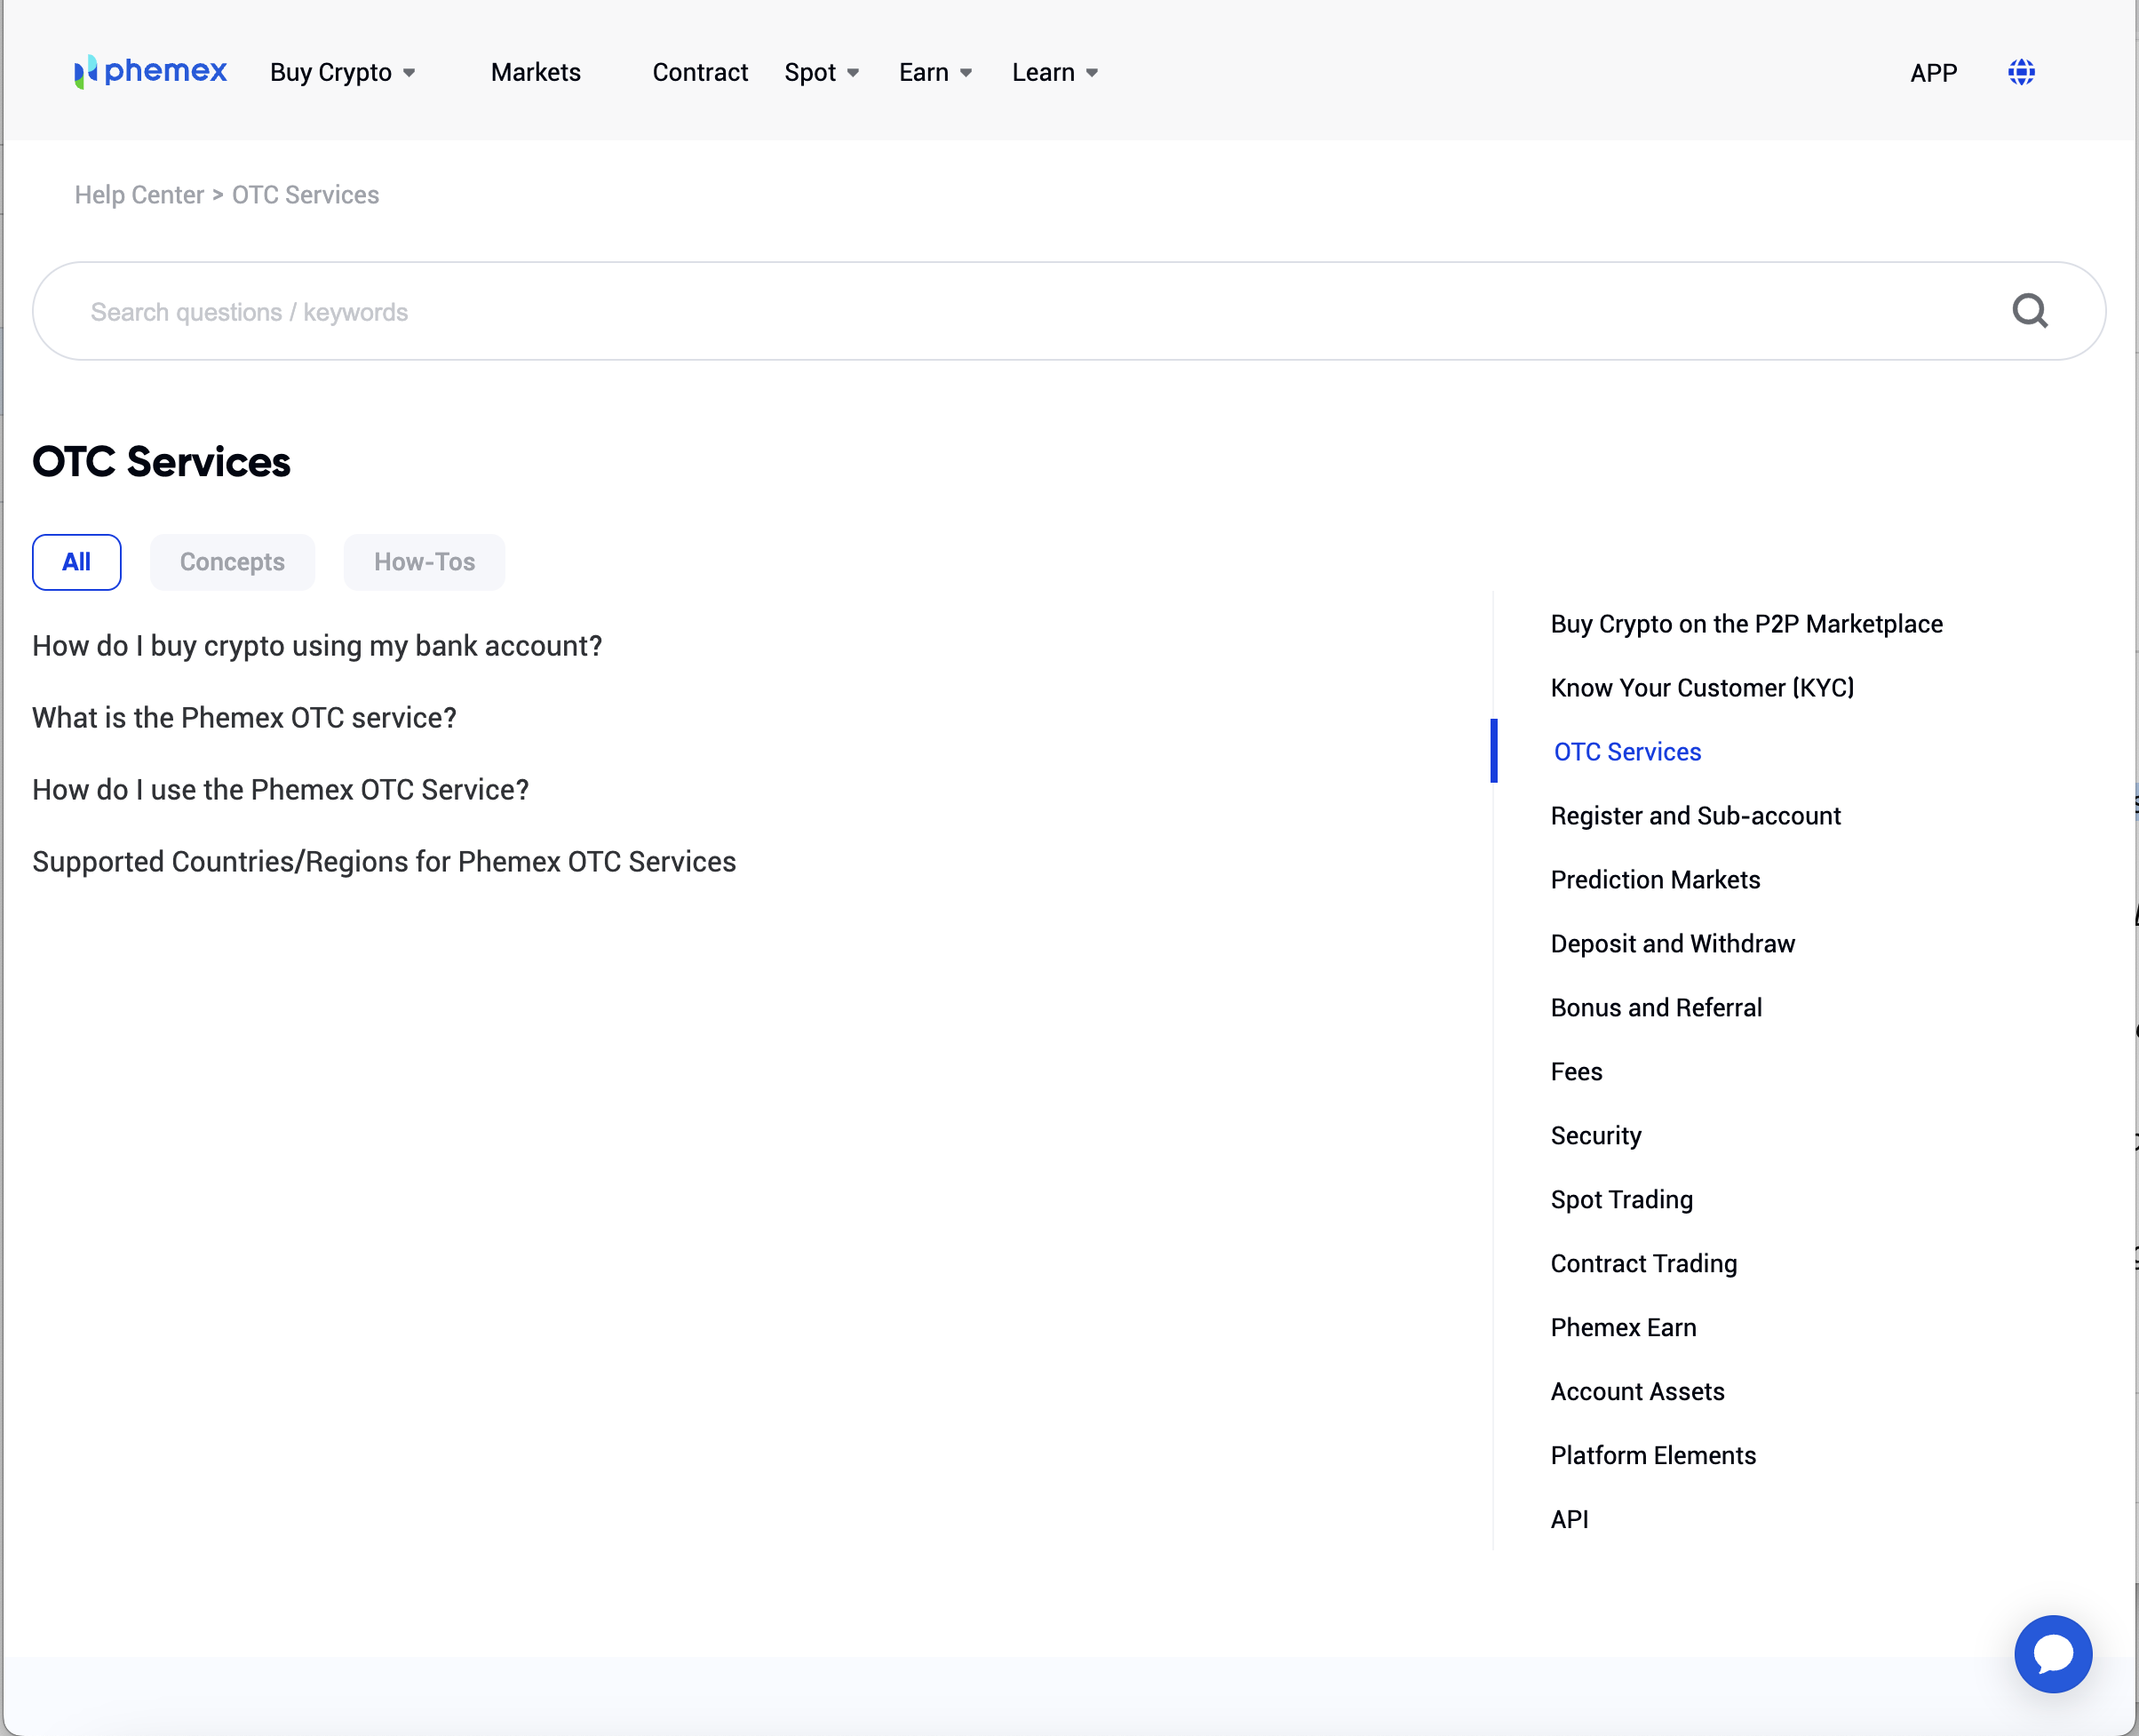Click Help Center breadcrumb link
Screen dimensions: 2139x1736
click(x=139, y=195)
